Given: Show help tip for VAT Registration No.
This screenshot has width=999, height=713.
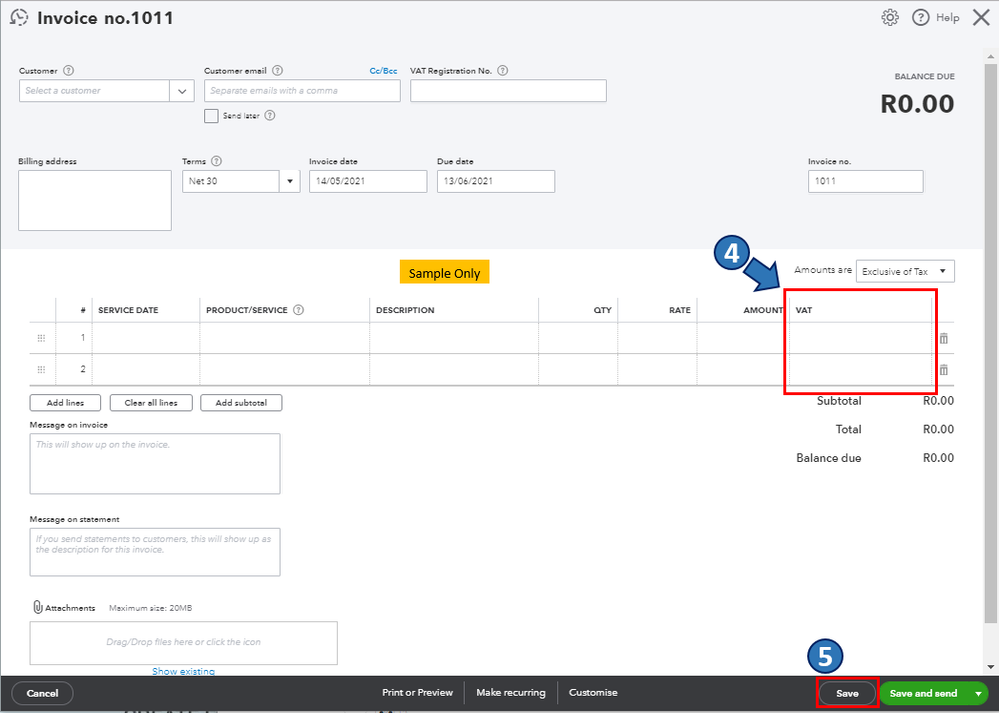Looking at the screenshot, I should coord(503,71).
